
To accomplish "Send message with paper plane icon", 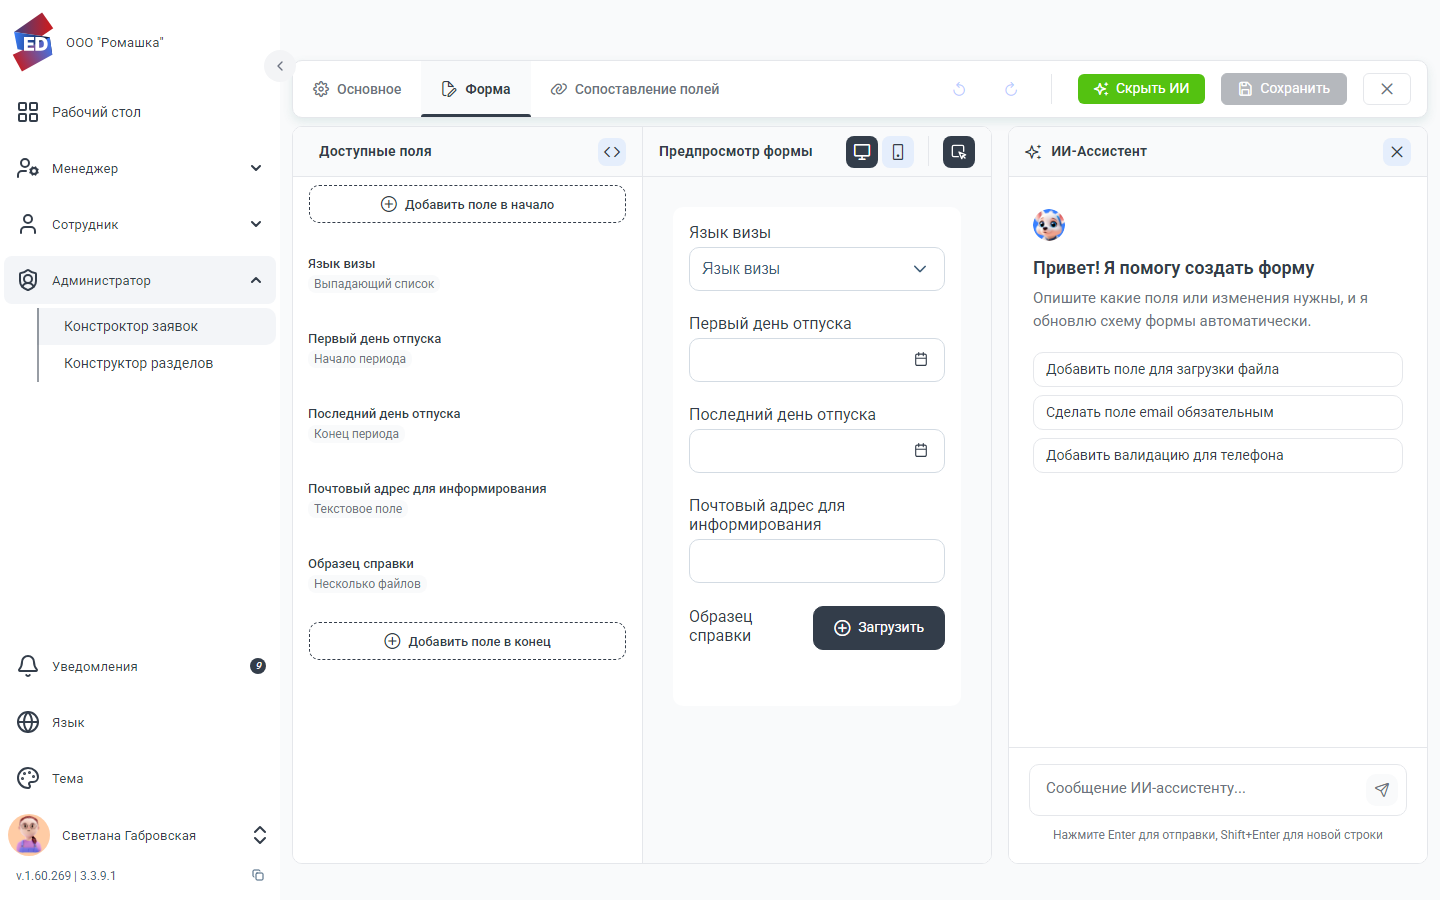I will click(x=1382, y=789).
